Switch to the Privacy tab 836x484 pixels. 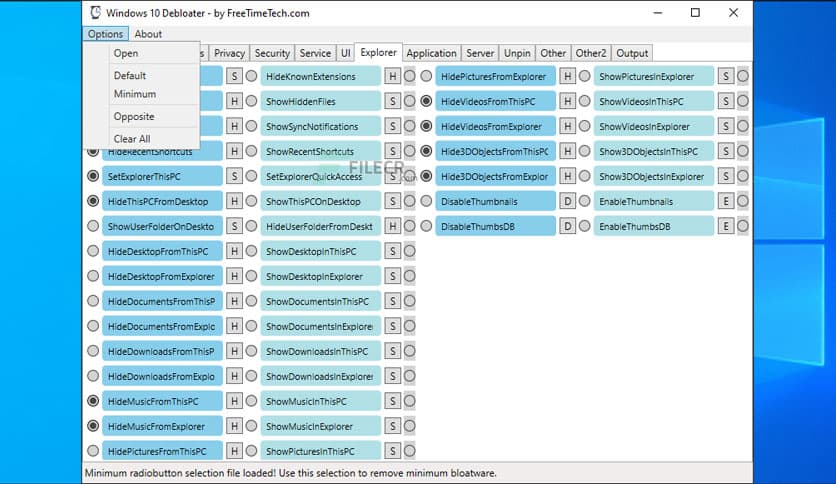click(x=229, y=53)
